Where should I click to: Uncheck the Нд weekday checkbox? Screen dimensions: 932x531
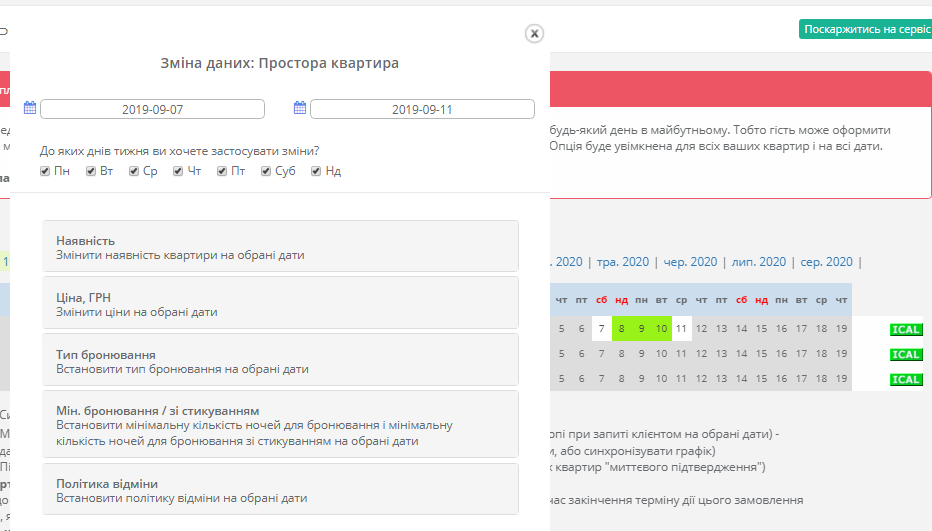click(316, 171)
